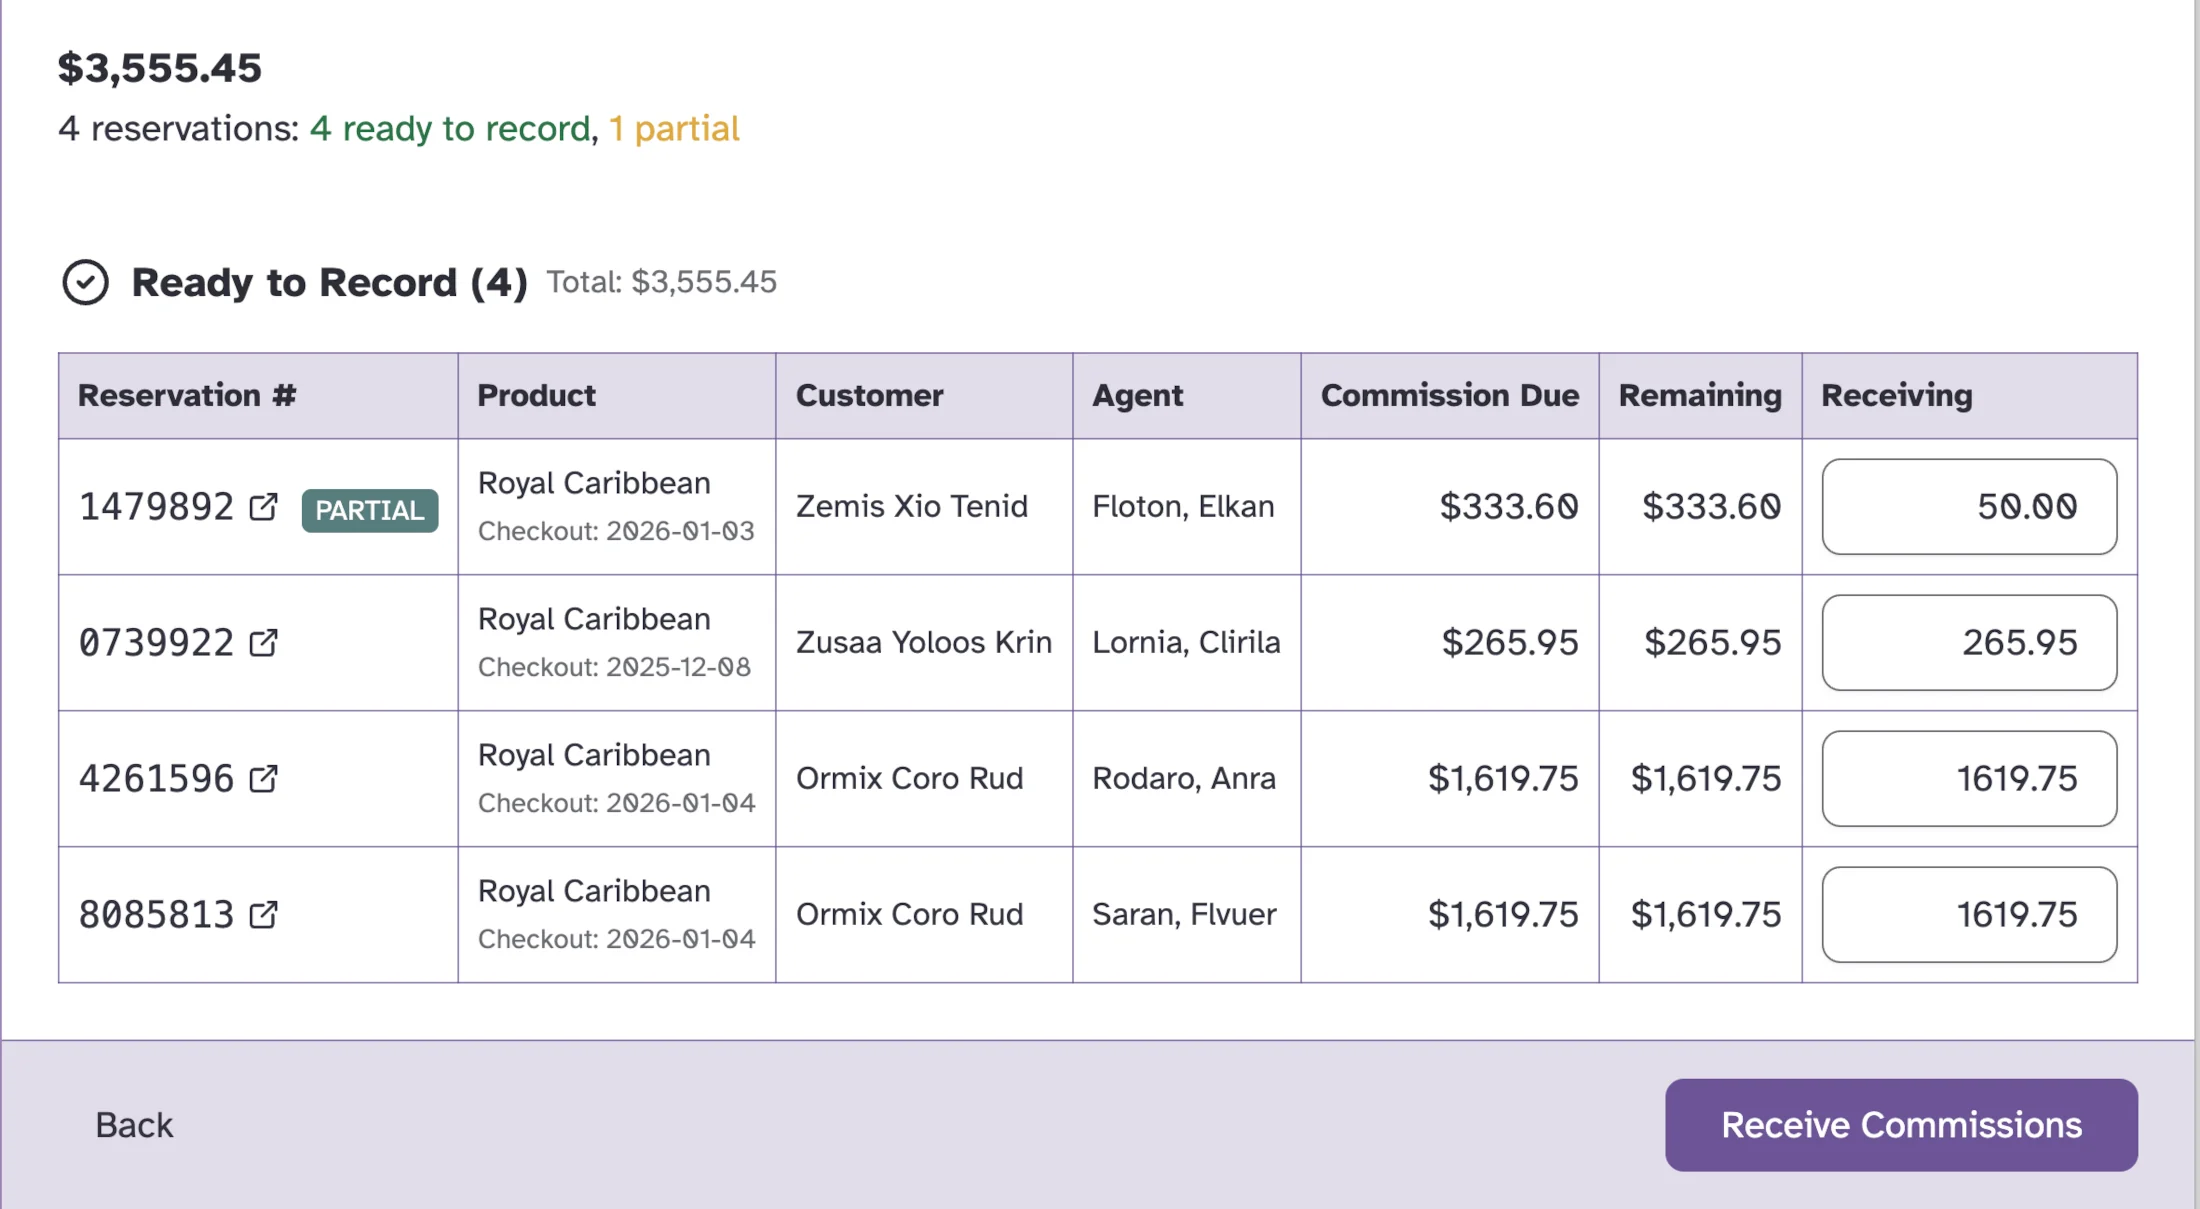Click the total amount $3,555.45 heading
Image resolution: width=2200 pixels, height=1209 pixels.
pyautogui.click(x=160, y=67)
